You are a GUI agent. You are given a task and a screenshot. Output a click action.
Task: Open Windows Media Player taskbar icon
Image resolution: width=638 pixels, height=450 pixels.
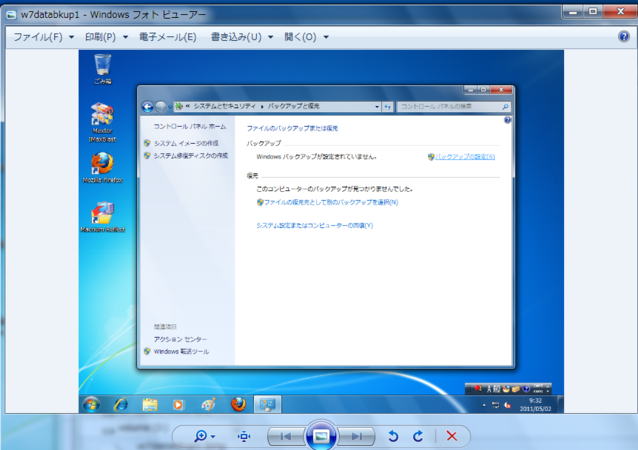178,405
